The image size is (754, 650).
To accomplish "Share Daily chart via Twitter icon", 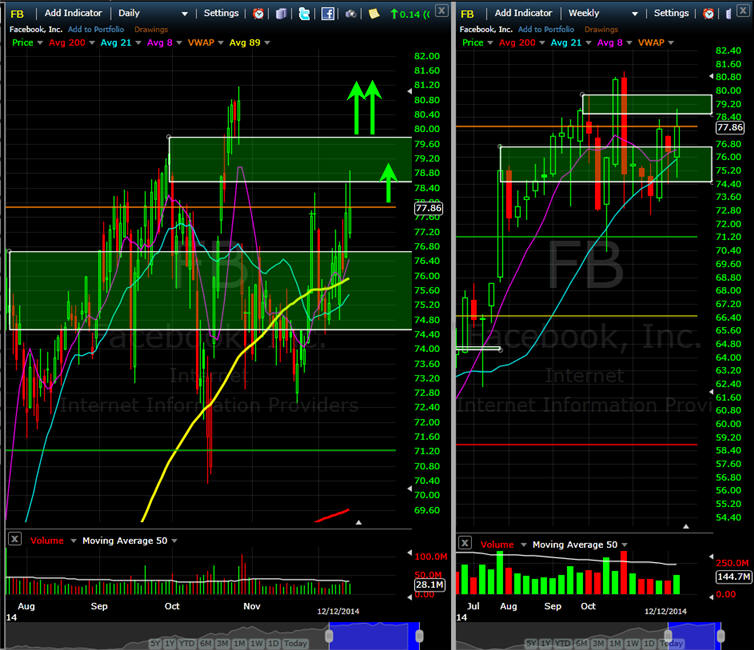I will pyautogui.click(x=304, y=13).
